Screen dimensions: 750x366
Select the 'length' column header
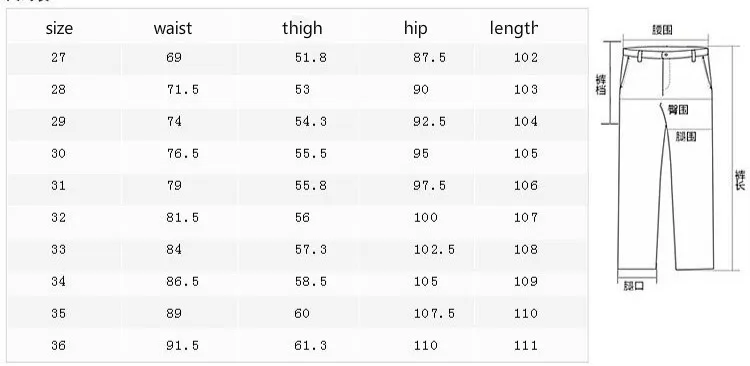[514, 28]
